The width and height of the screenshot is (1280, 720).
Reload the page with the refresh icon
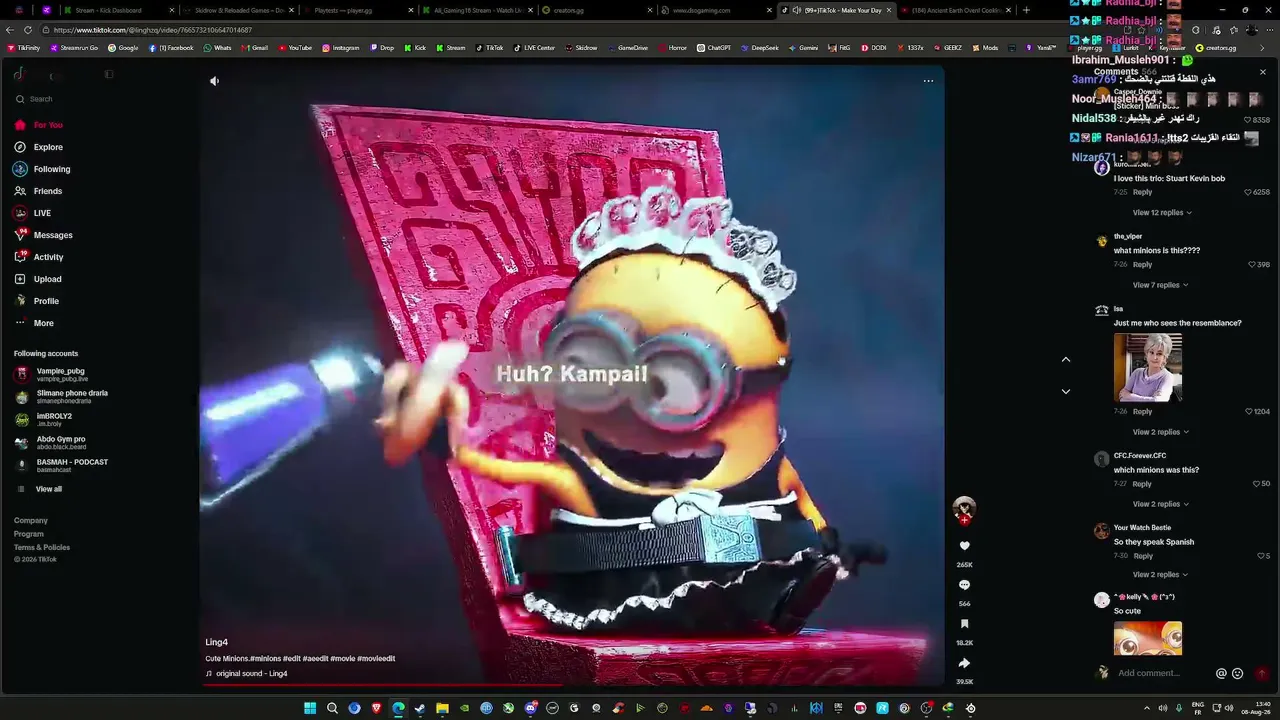28,30
